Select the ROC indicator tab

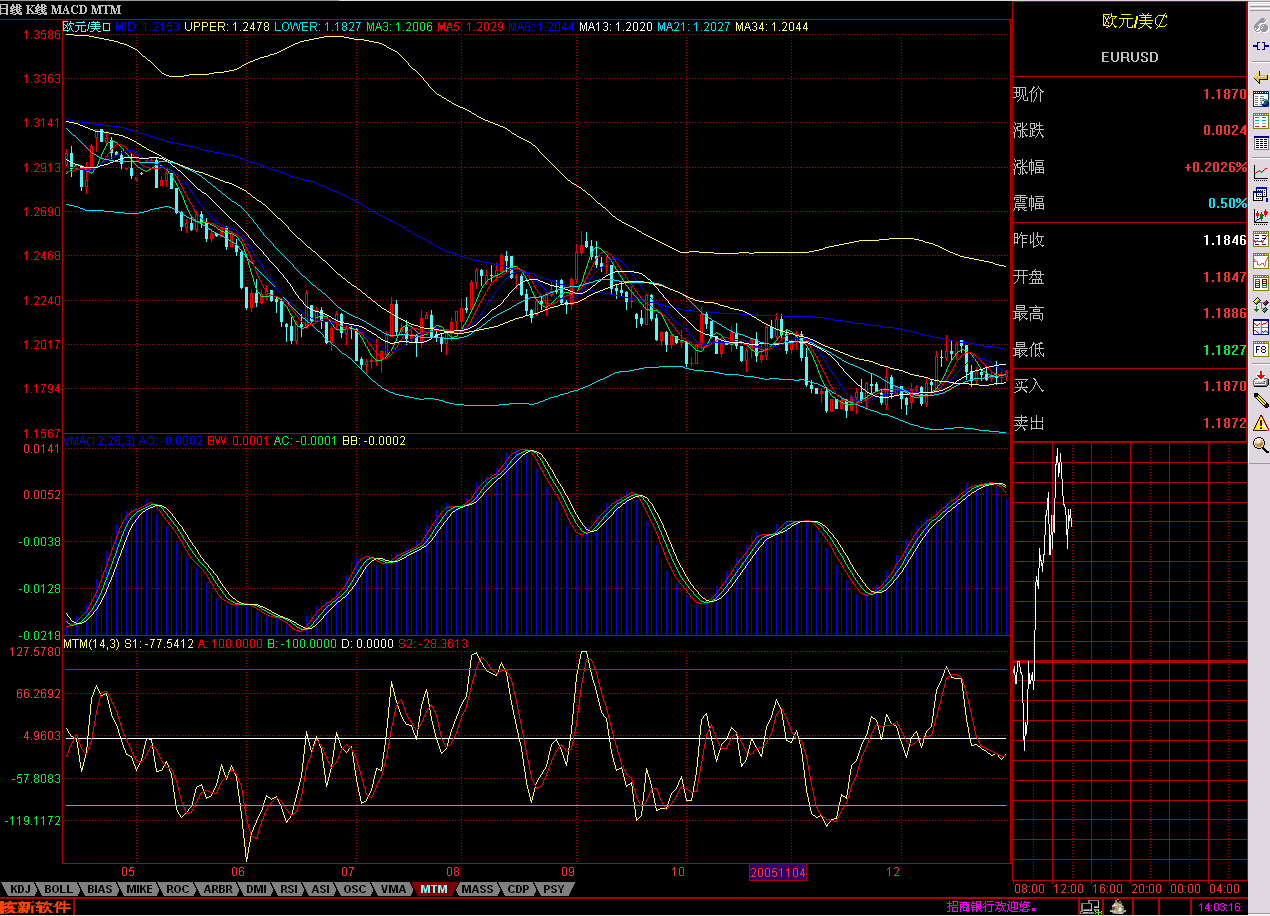[178, 888]
